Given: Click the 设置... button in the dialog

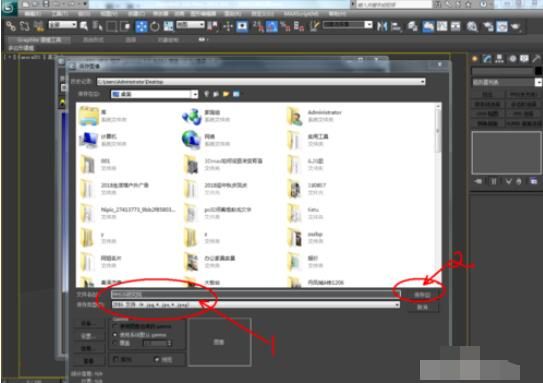Looking at the screenshot, I should (89, 336).
